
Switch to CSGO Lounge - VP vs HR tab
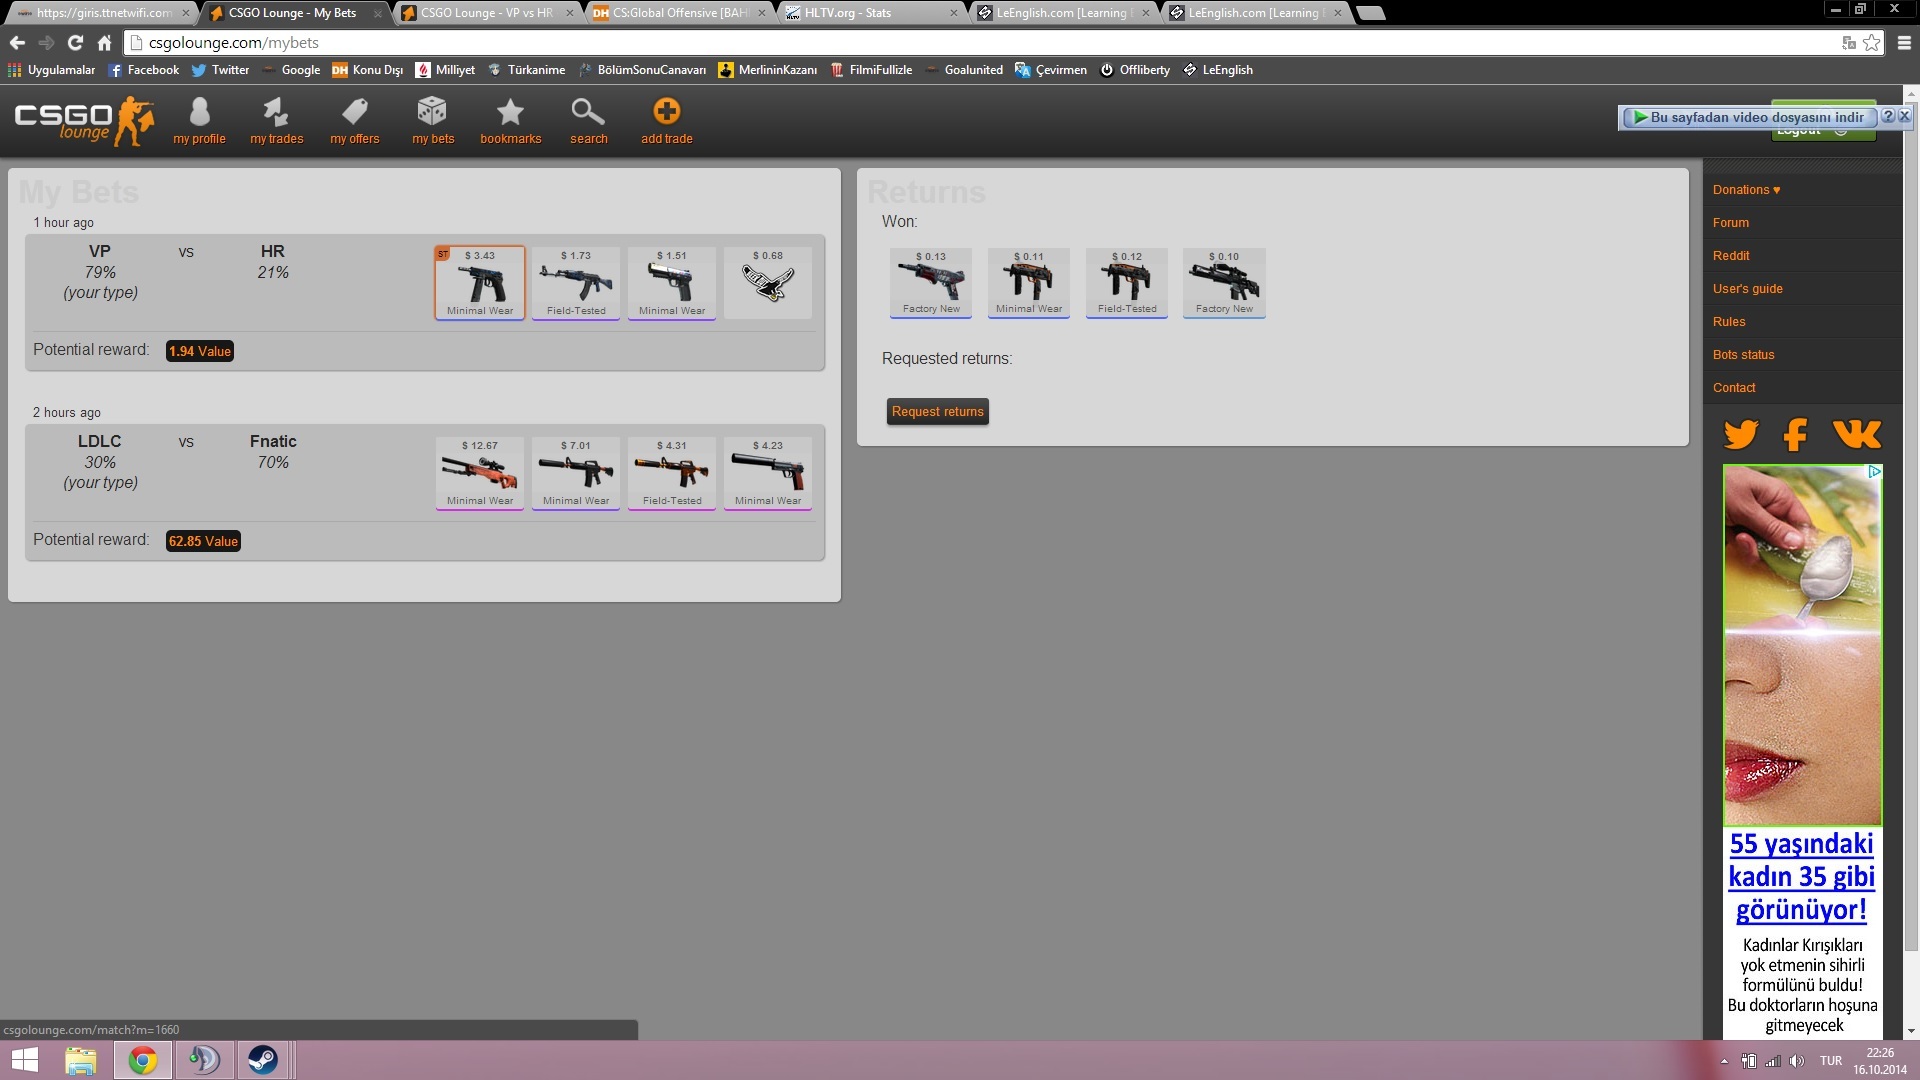coord(487,13)
